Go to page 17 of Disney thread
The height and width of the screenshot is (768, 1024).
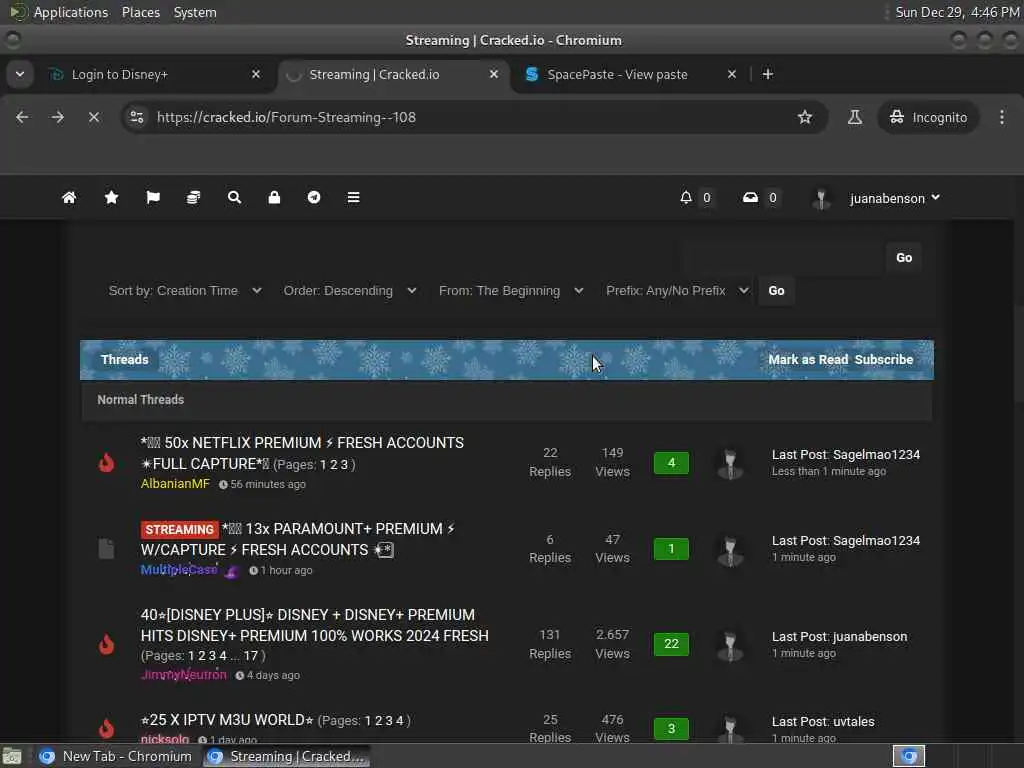(x=251, y=655)
